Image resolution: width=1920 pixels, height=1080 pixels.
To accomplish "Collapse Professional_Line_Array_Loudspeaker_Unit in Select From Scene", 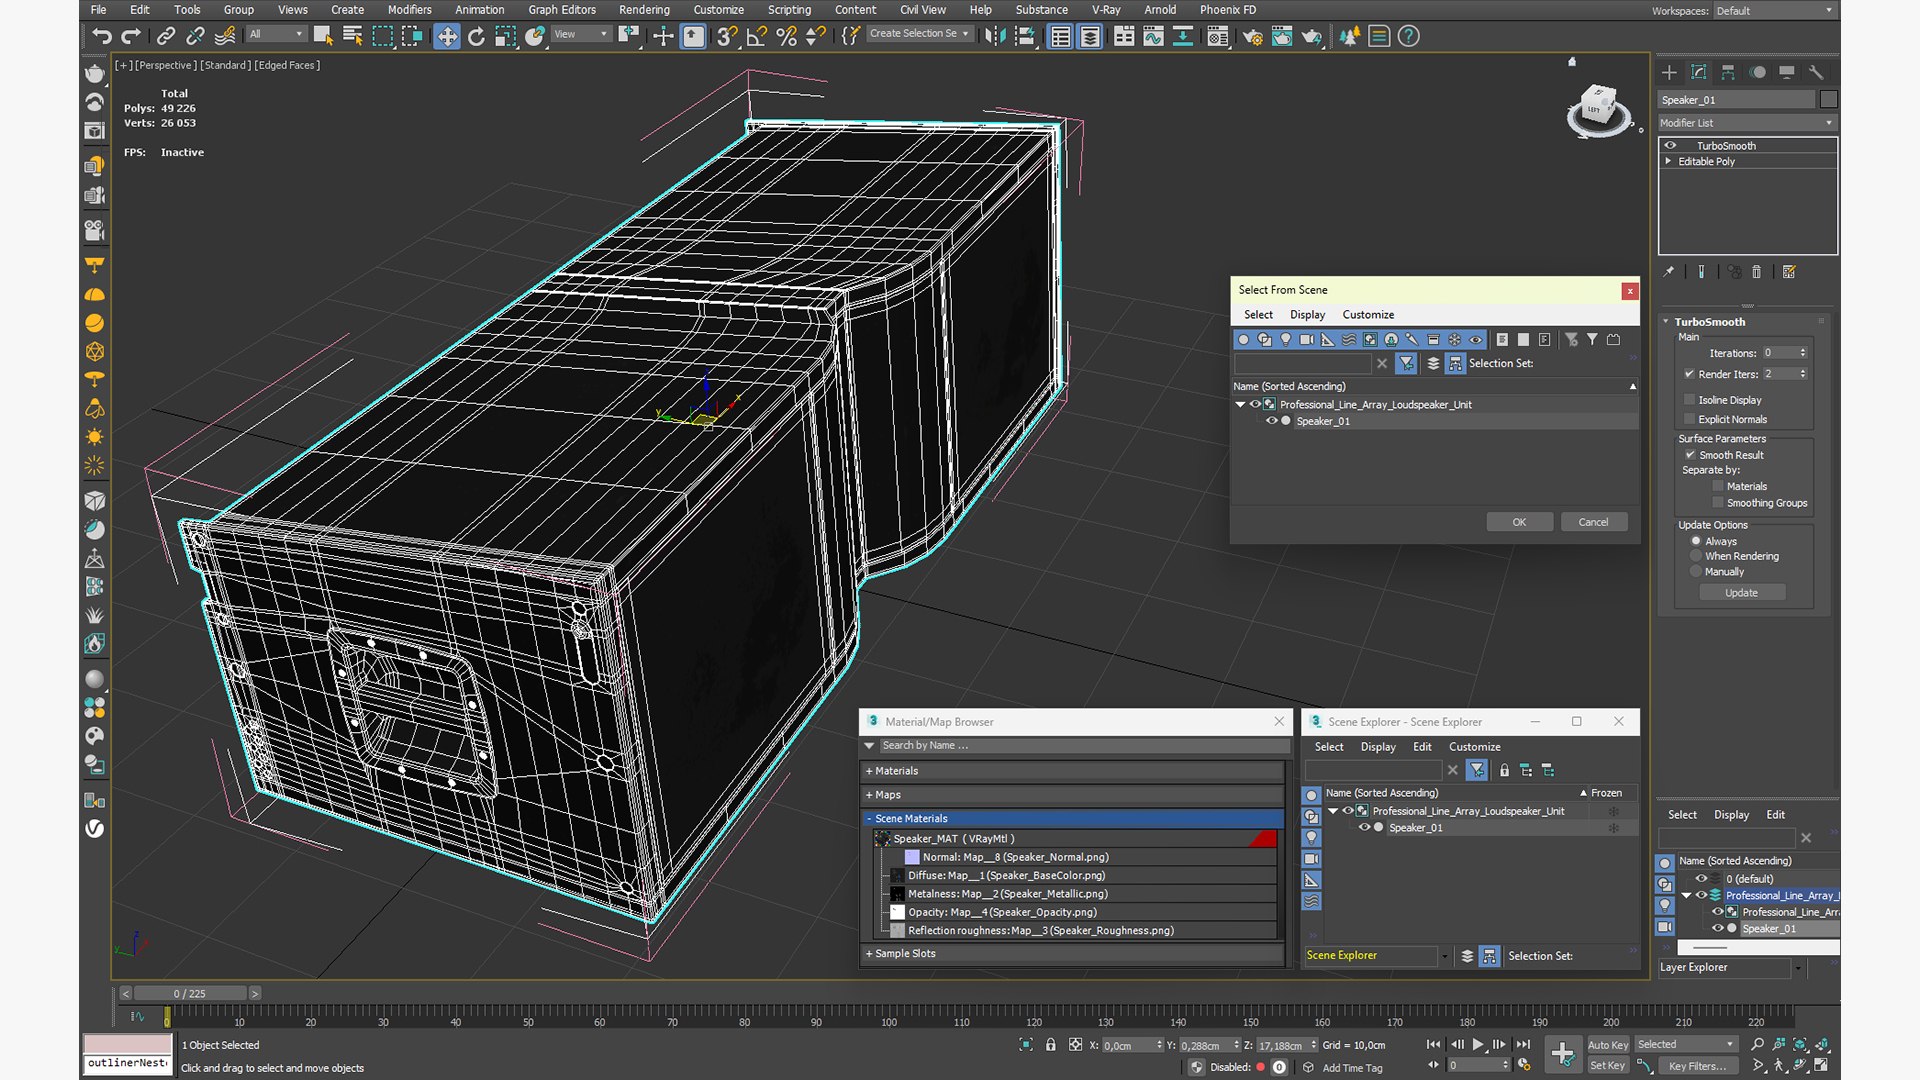I will tap(1241, 405).
